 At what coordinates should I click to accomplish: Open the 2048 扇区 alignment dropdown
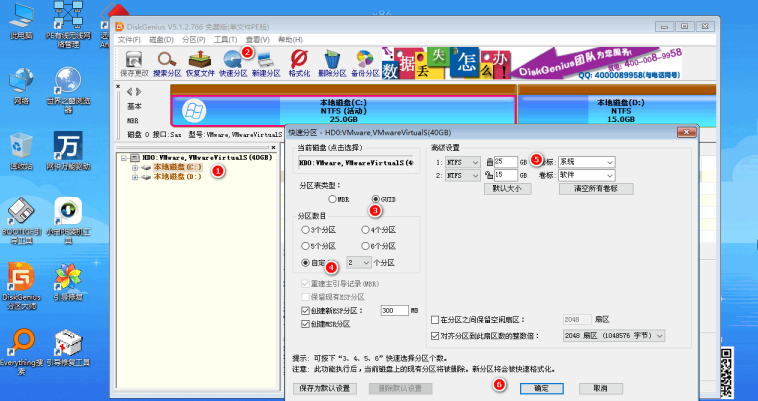(613, 335)
